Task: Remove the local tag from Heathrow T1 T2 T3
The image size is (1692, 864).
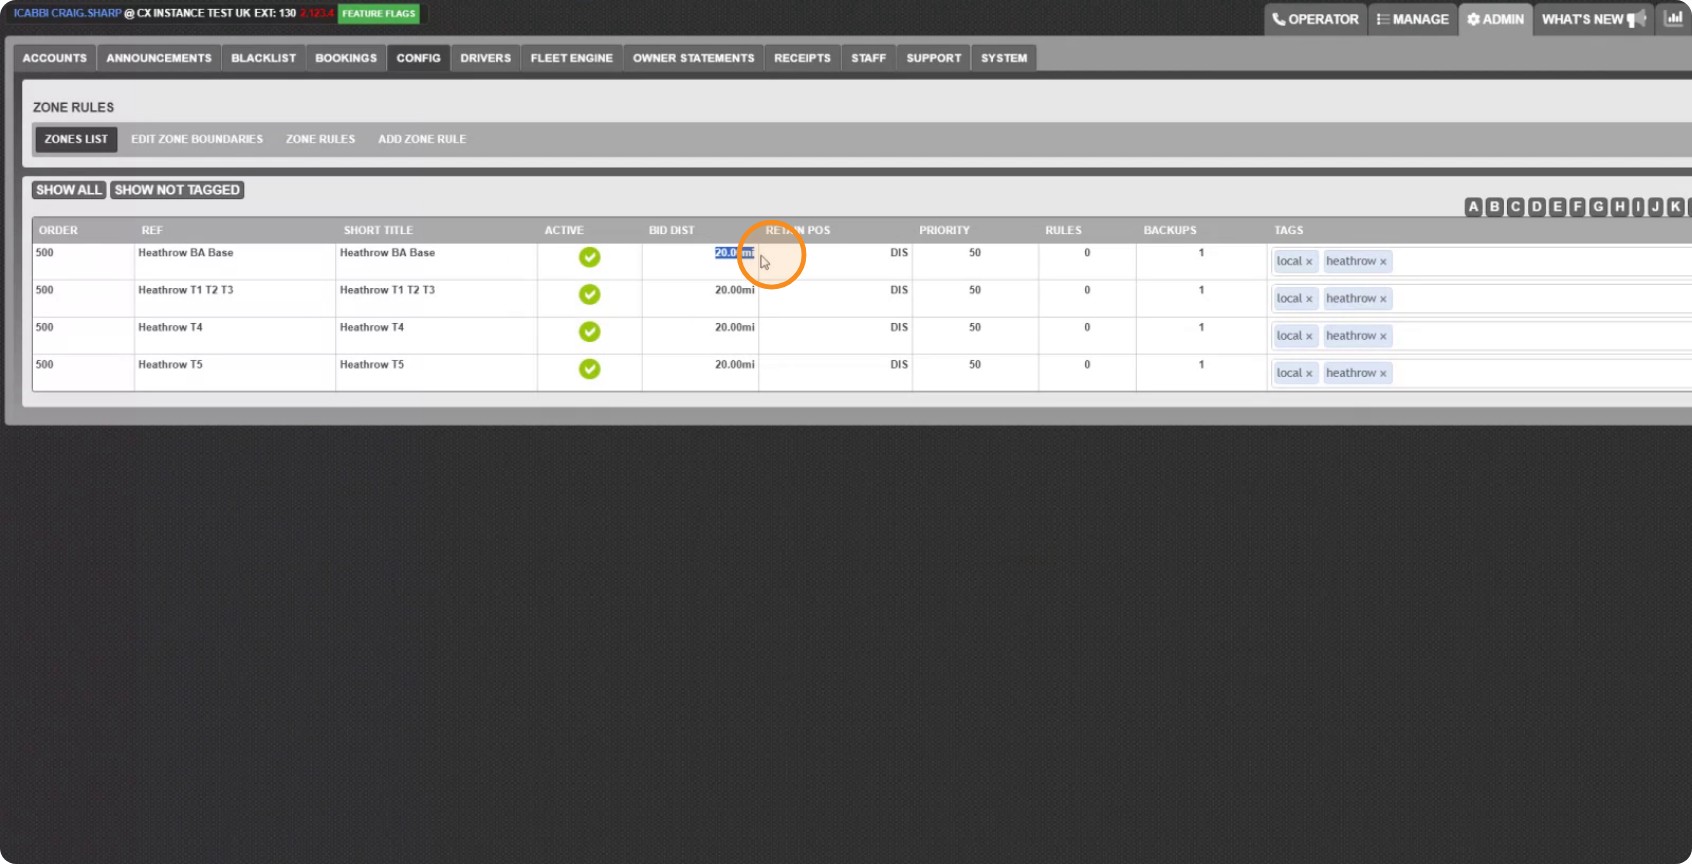Action: click(x=1309, y=299)
